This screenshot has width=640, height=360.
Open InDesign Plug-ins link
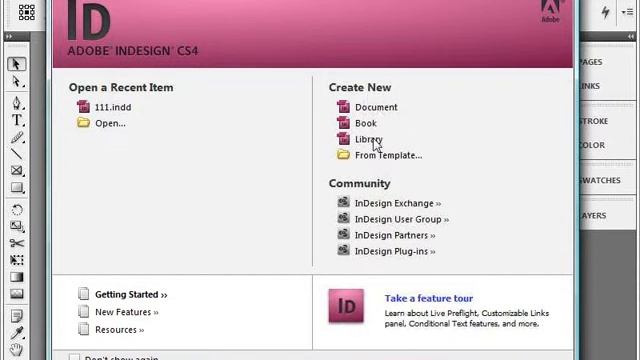coord(395,251)
